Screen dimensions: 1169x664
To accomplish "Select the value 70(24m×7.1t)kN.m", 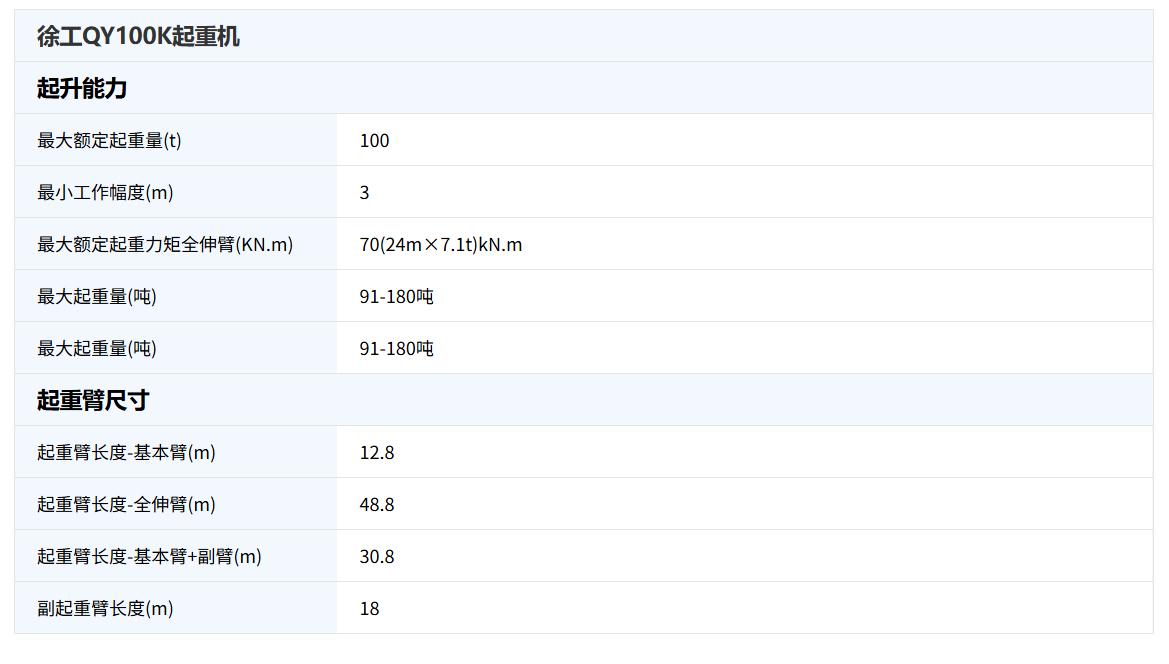I will 441,245.
